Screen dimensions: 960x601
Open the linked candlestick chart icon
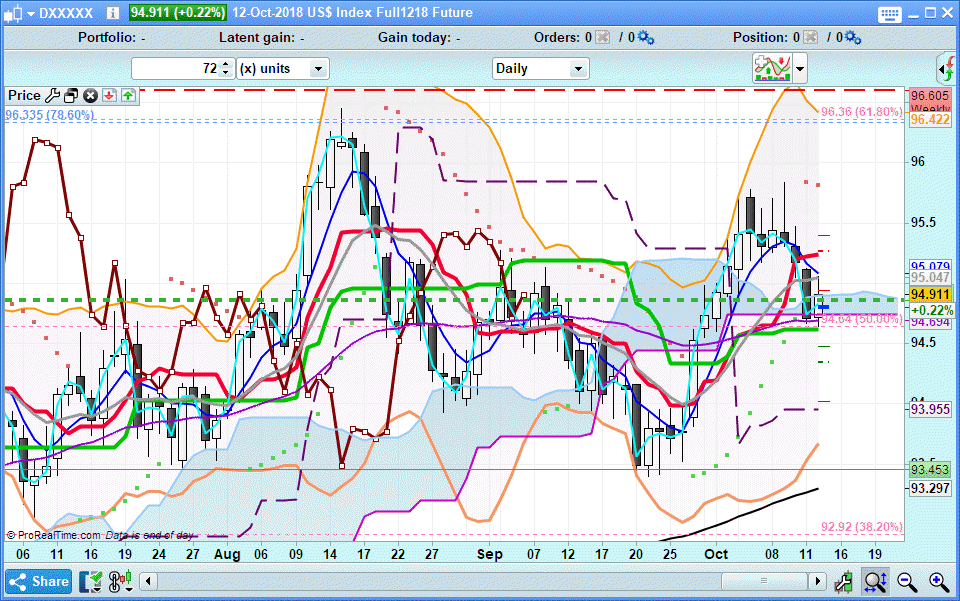click(120, 581)
